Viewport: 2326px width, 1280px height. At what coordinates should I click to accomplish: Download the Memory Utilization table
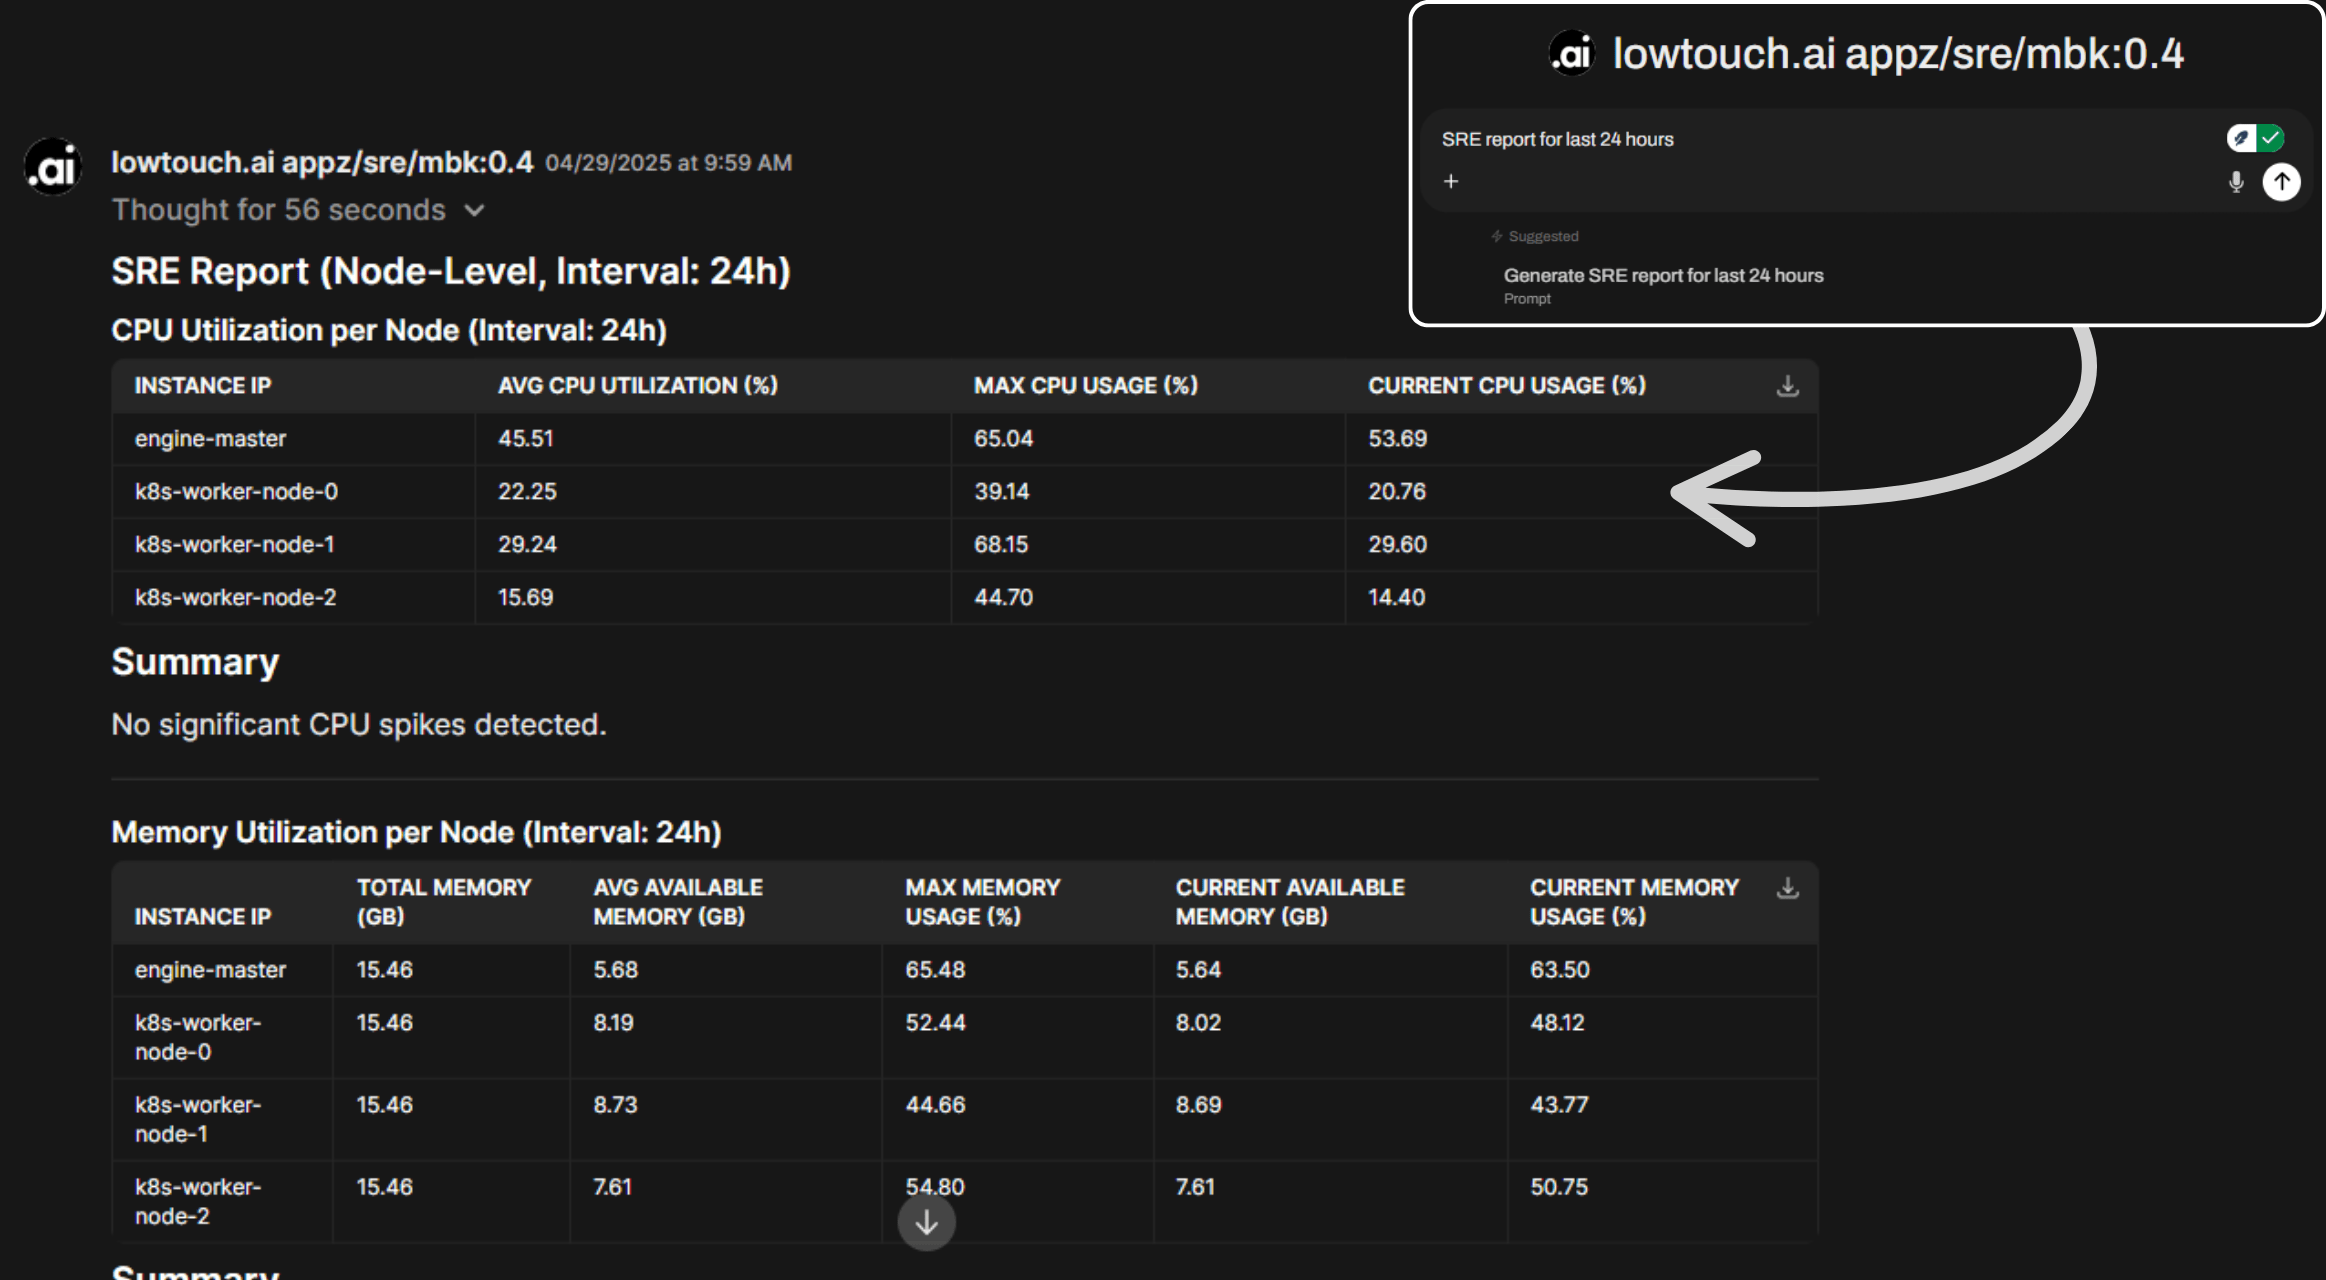(1788, 888)
